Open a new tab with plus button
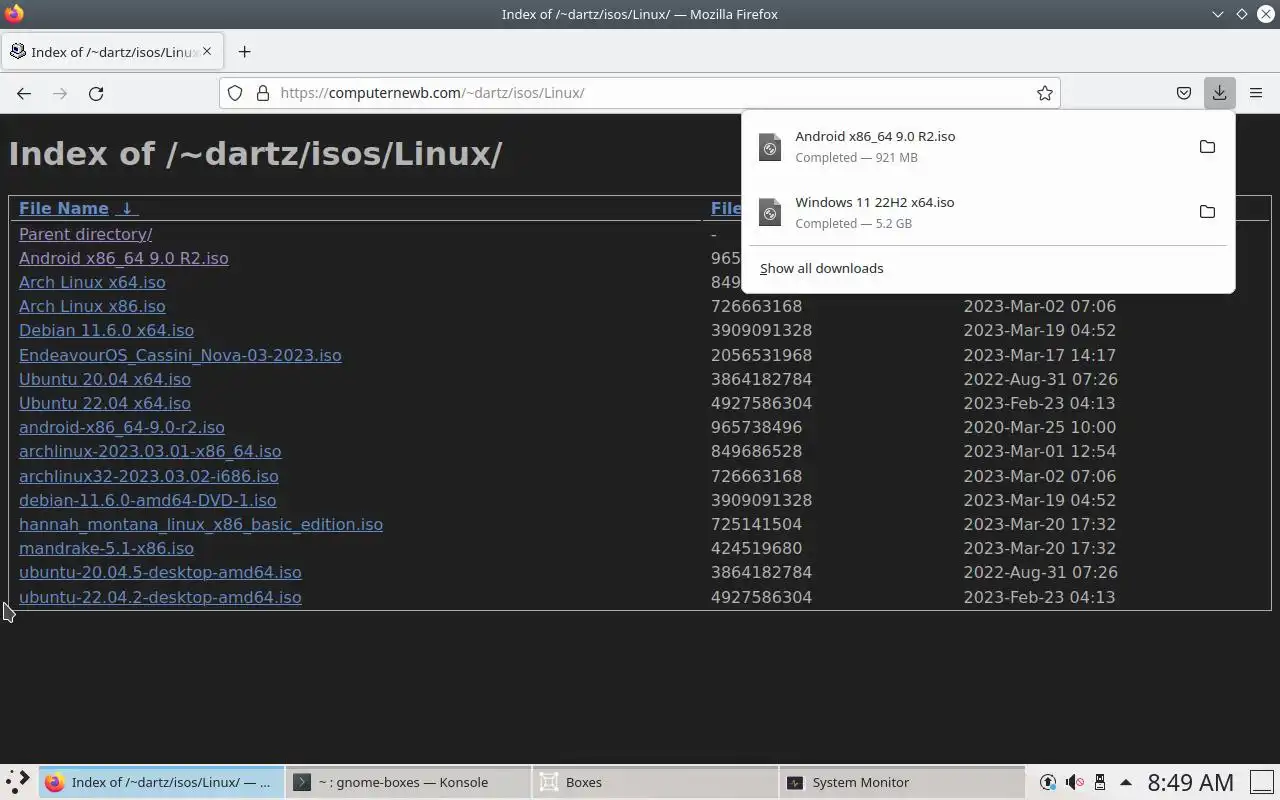 point(244,52)
